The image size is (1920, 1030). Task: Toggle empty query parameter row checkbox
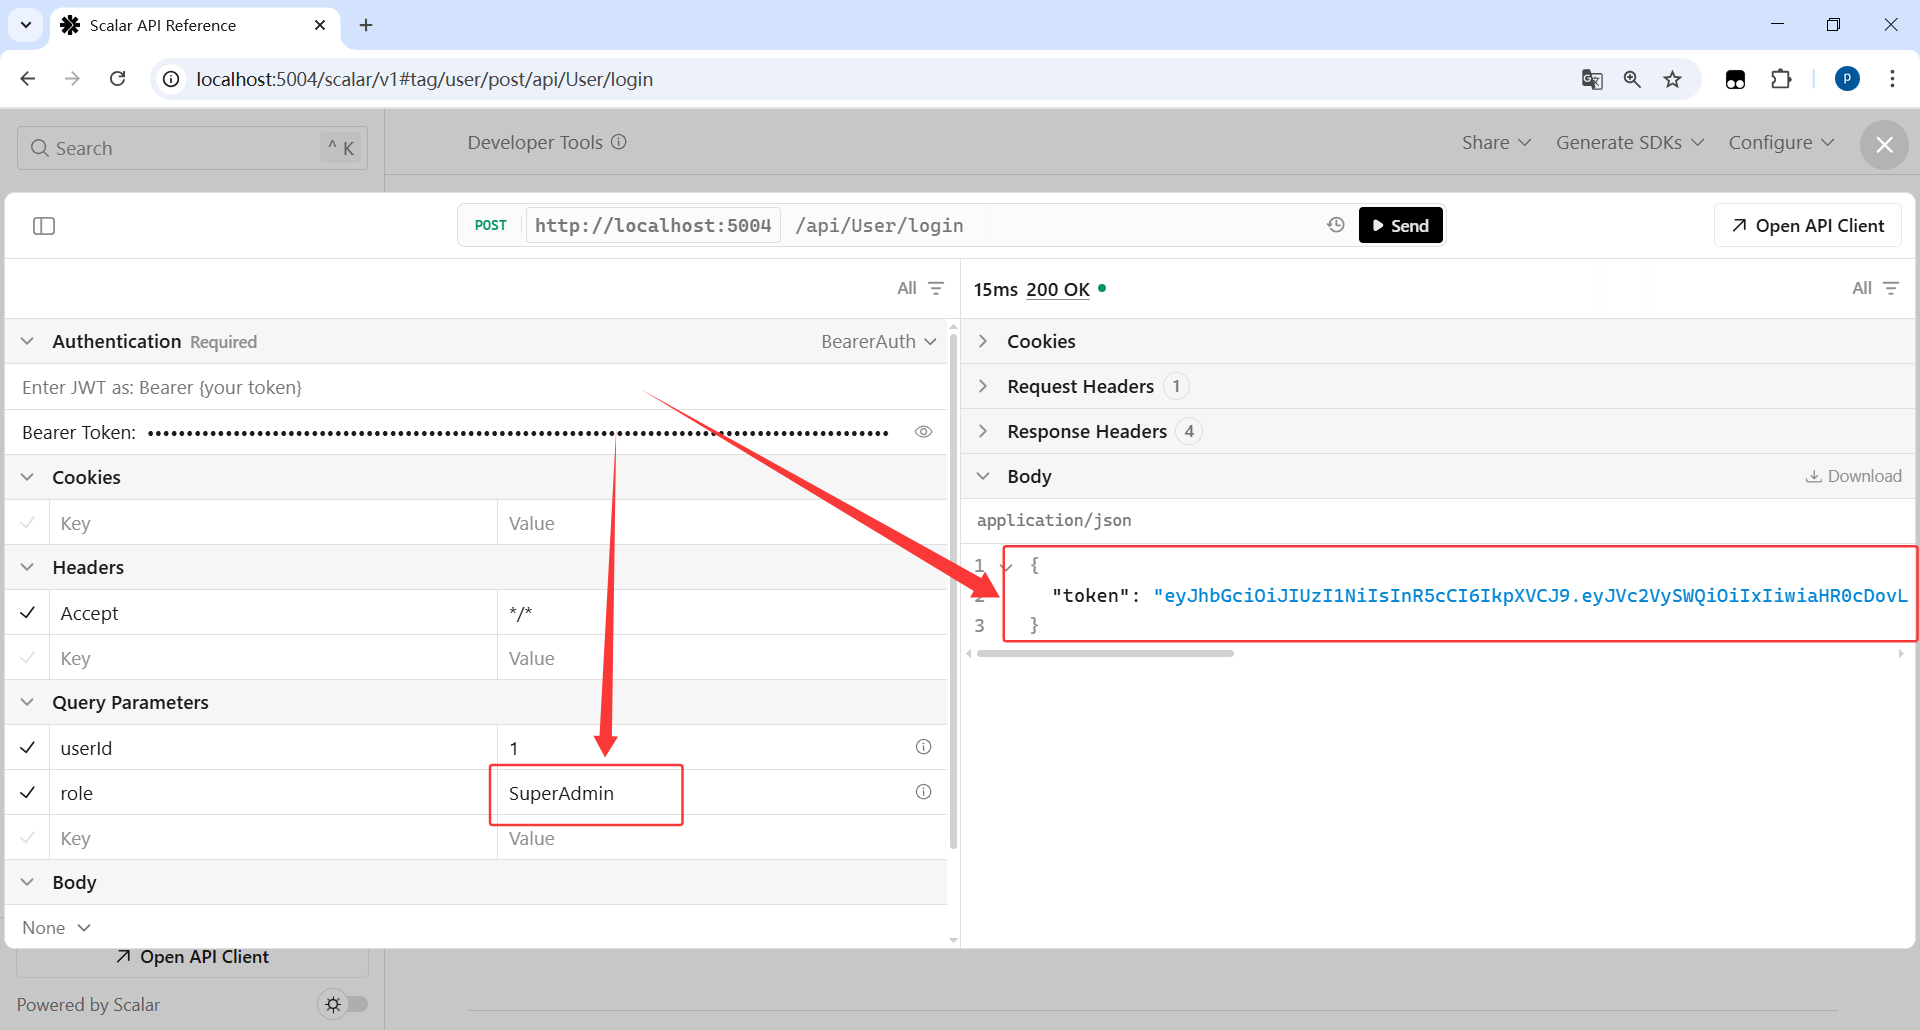click(28, 837)
